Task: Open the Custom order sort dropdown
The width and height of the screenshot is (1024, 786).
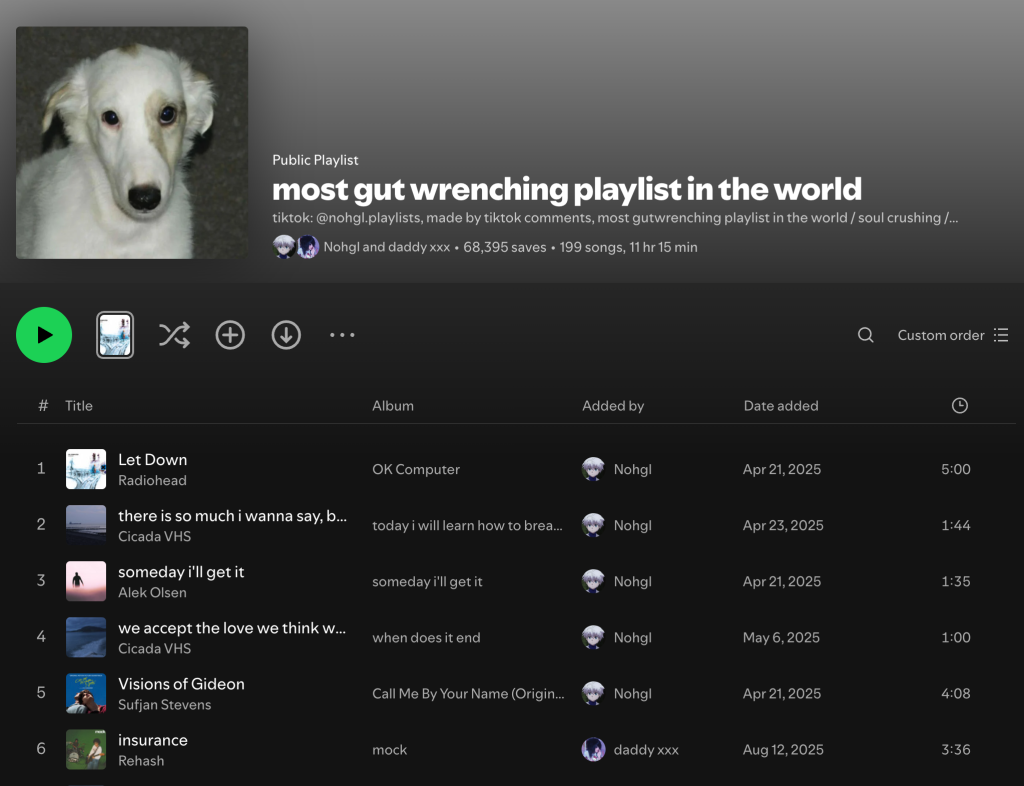Action: [x=952, y=335]
